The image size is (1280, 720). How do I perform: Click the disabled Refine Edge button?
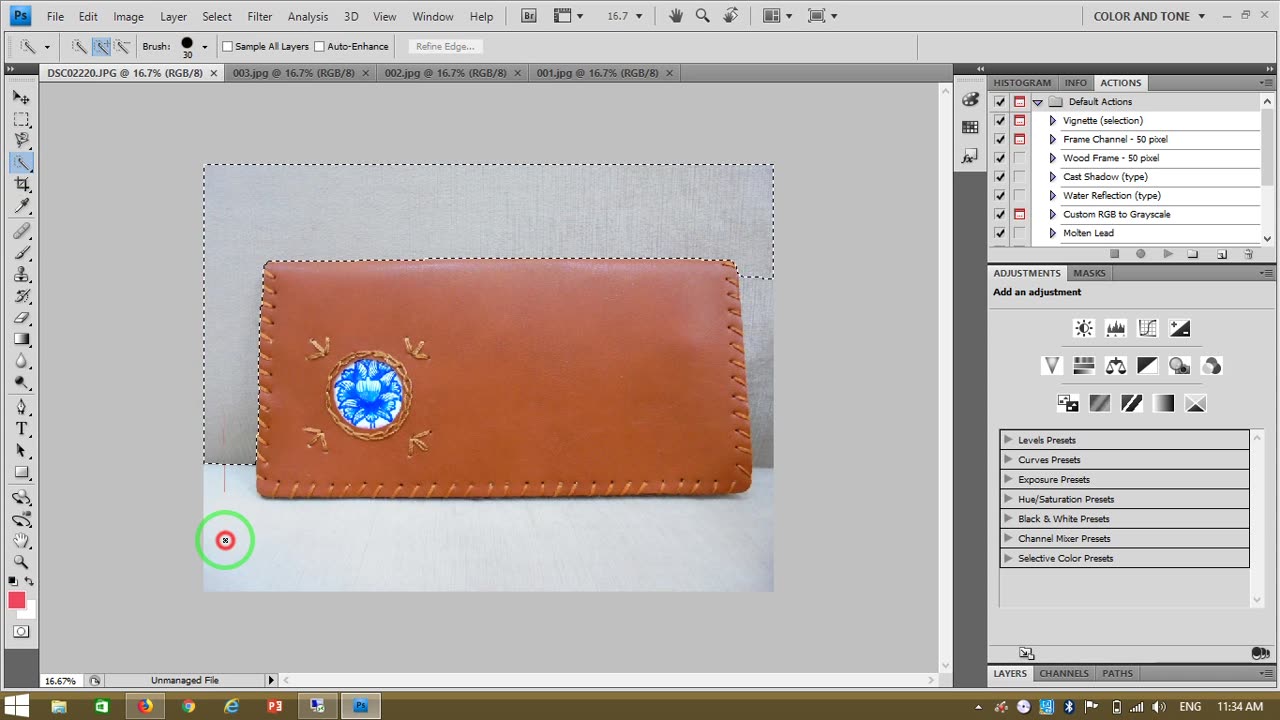pyautogui.click(x=445, y=46)
